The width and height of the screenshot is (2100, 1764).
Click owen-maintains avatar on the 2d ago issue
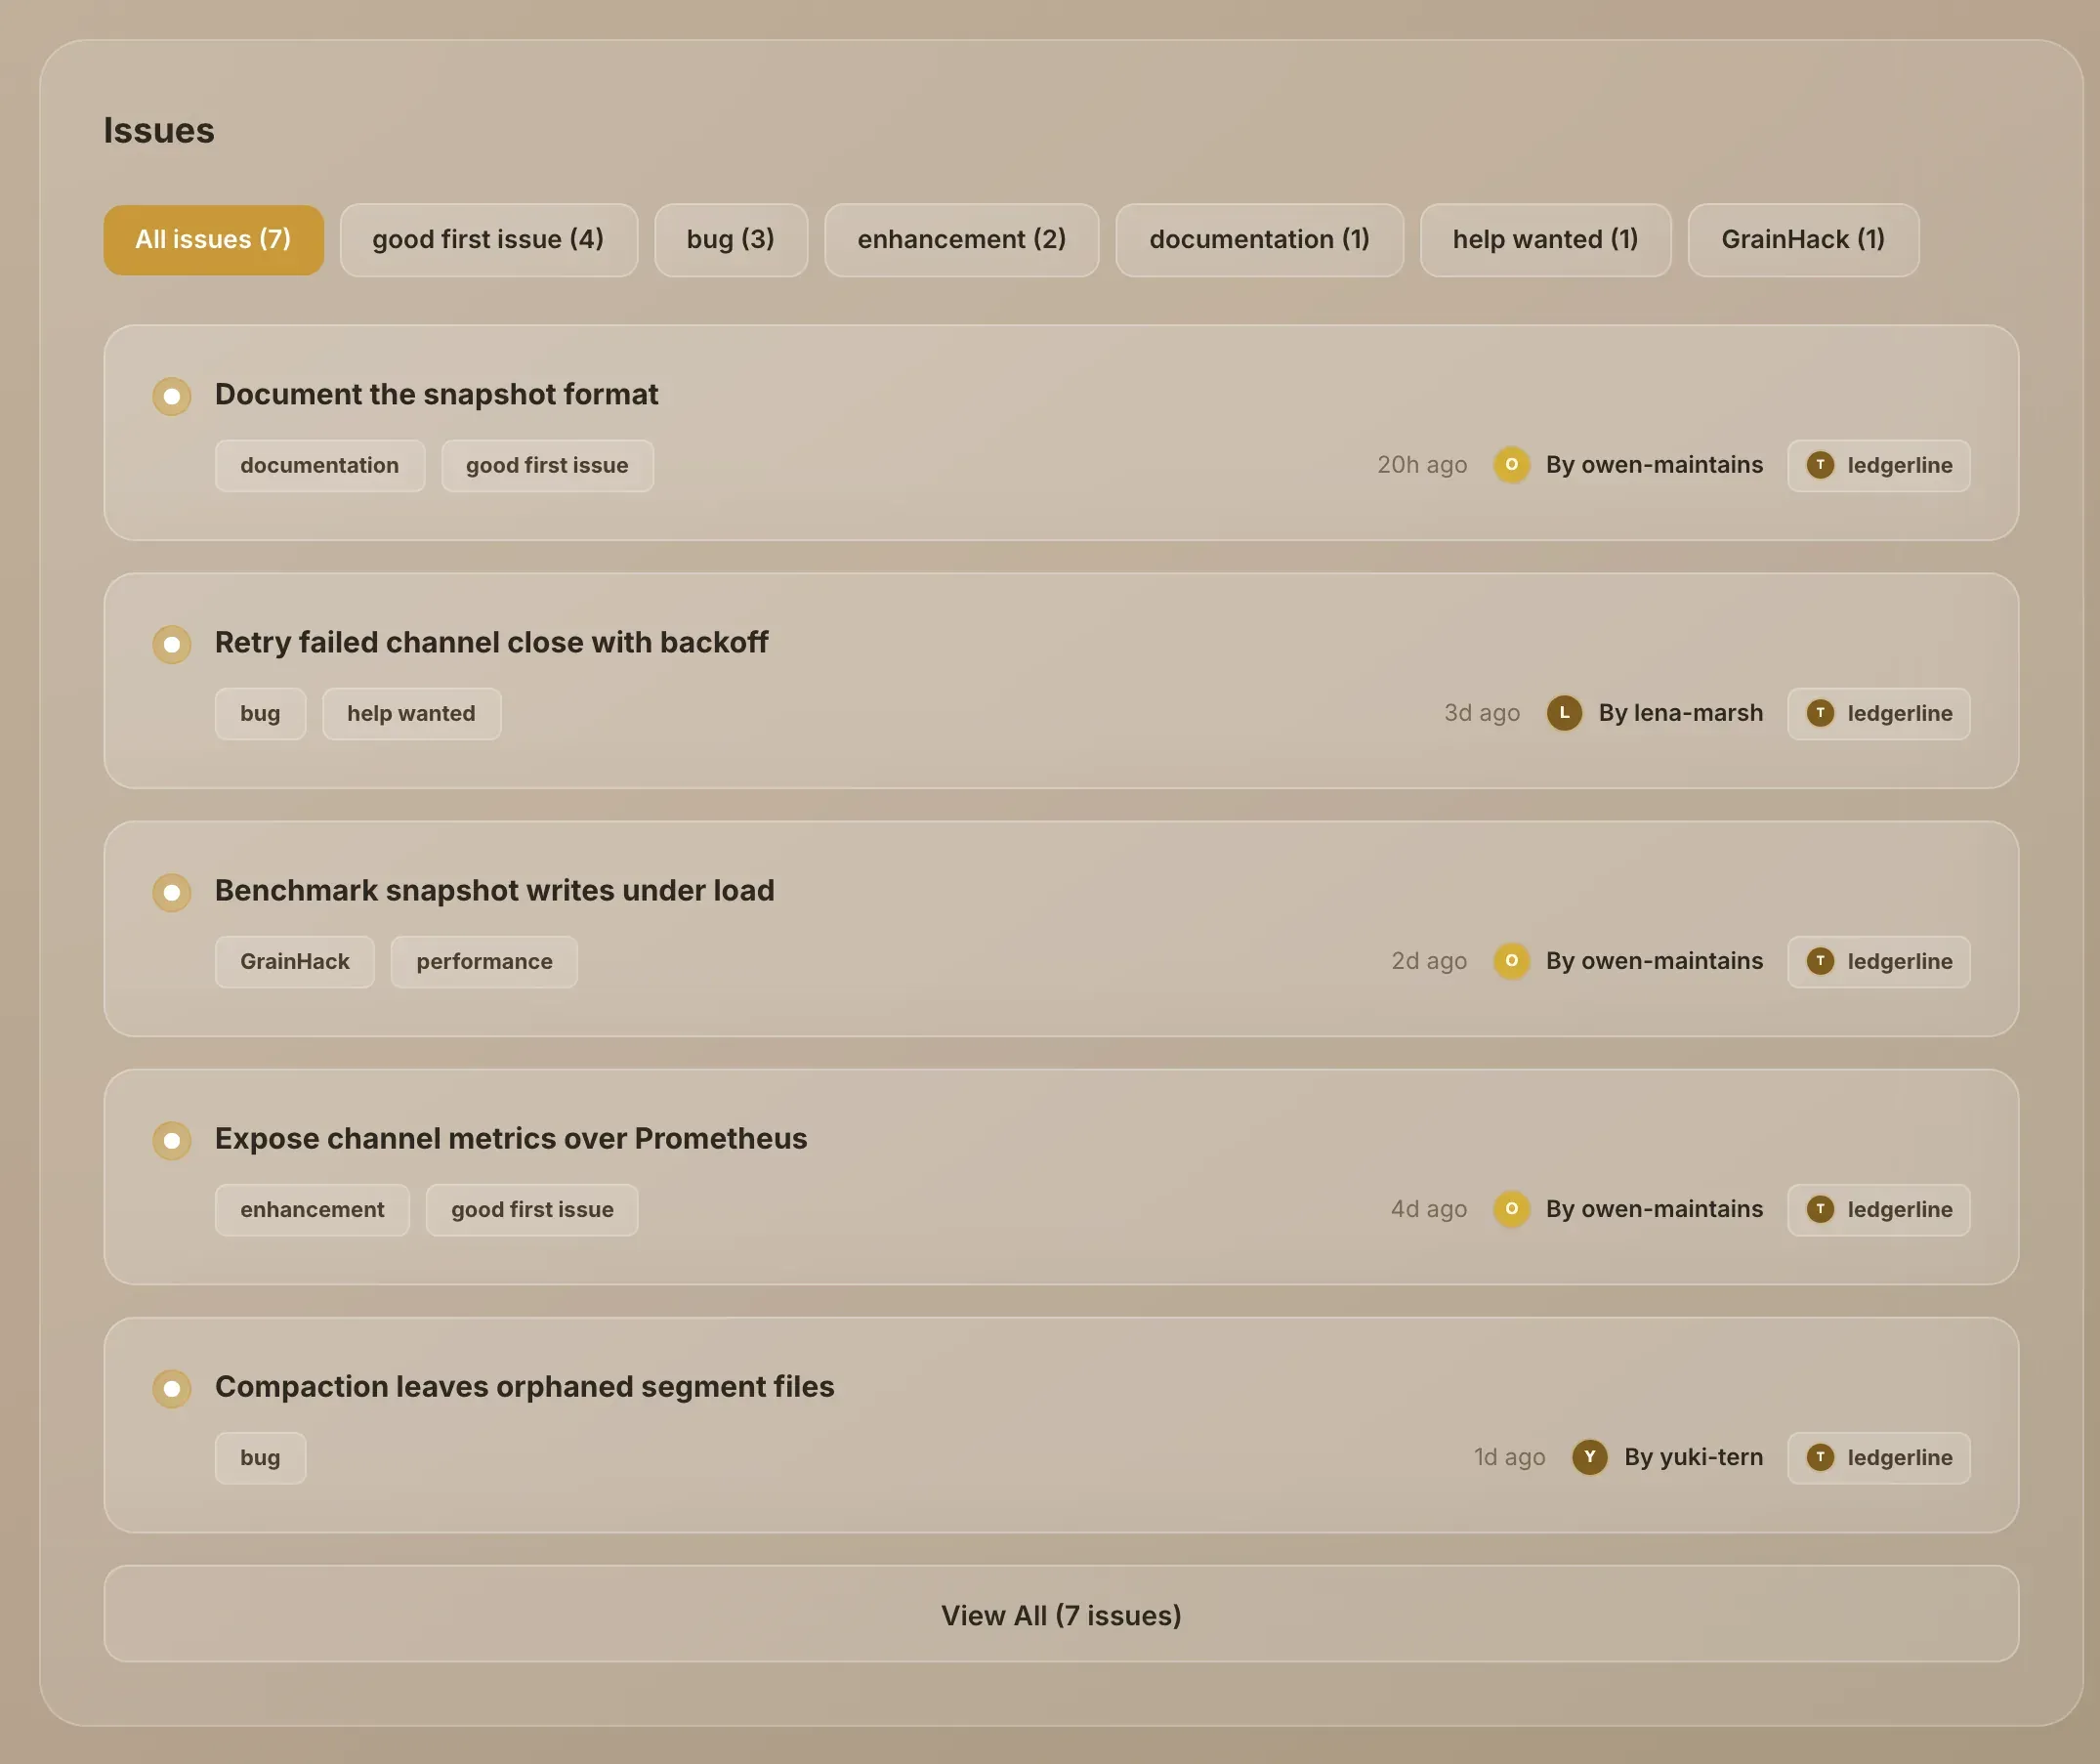pyautogui.click(x=1511, y=960)
